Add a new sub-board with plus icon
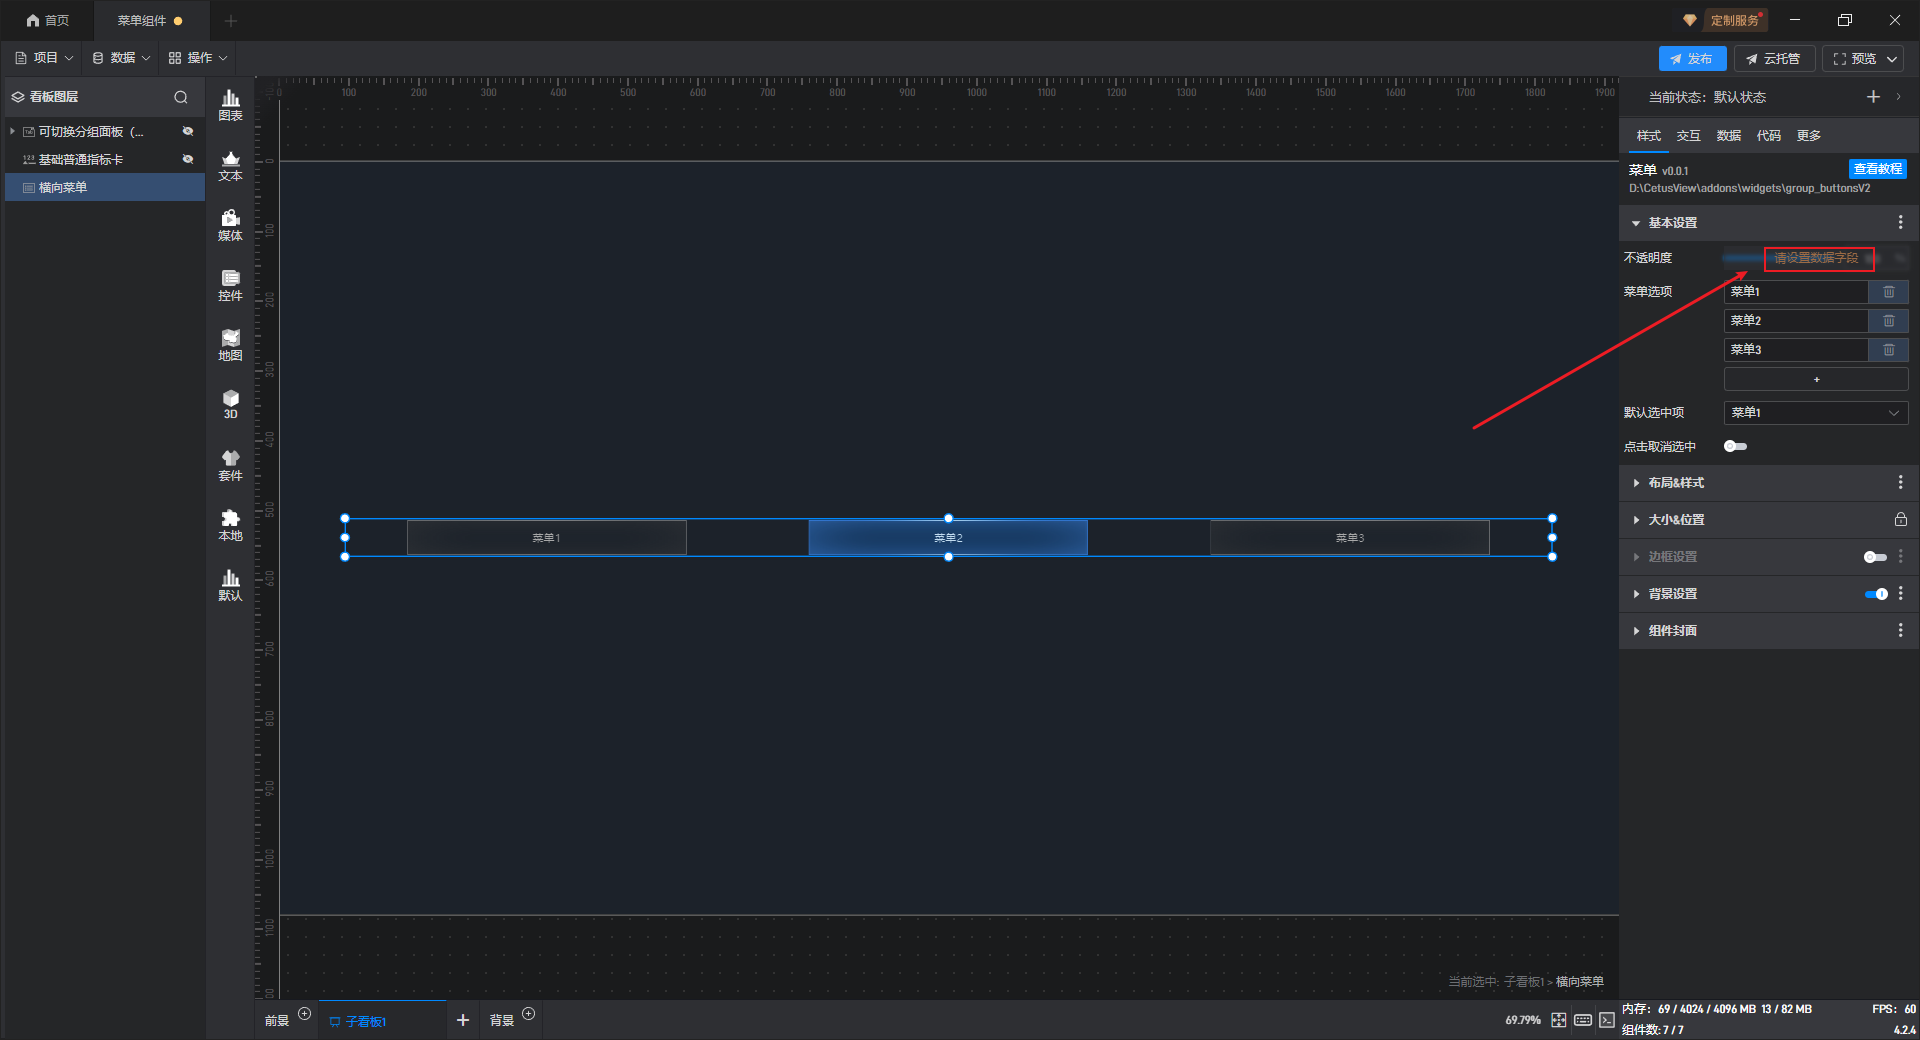 (x=463, y=1020)
